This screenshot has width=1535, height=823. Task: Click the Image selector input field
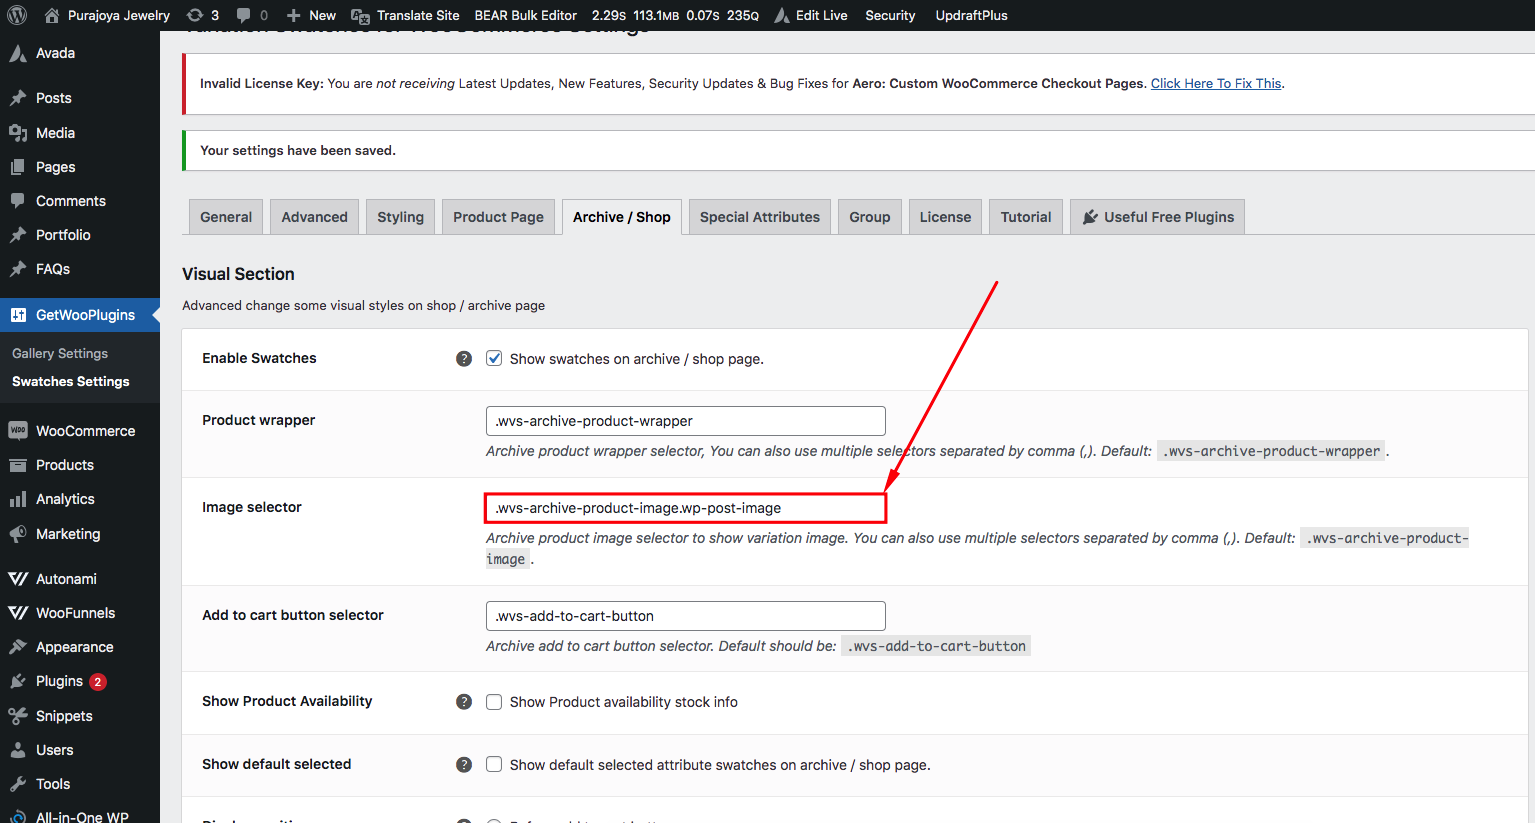[686, 508]
